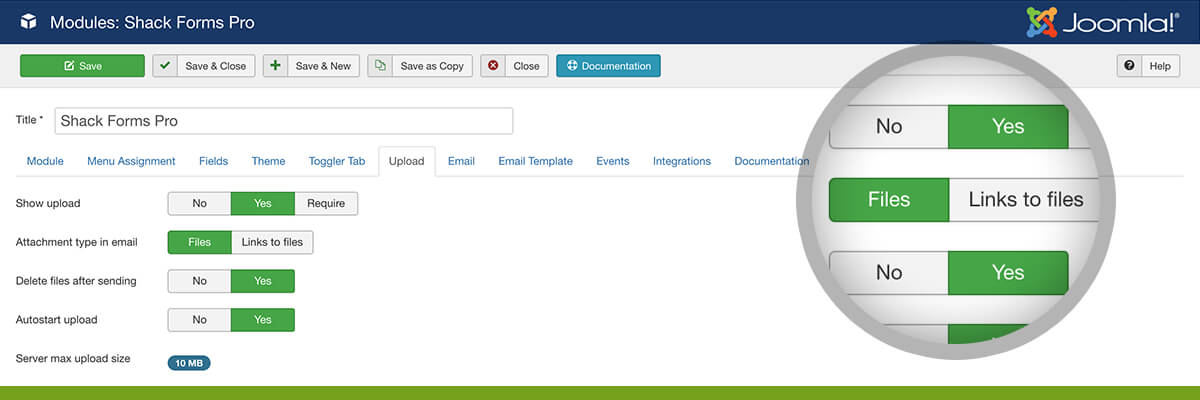The image size is (1200, 400).
Task: Click the copy icon on Save as Copy
Action: [380, 66]
